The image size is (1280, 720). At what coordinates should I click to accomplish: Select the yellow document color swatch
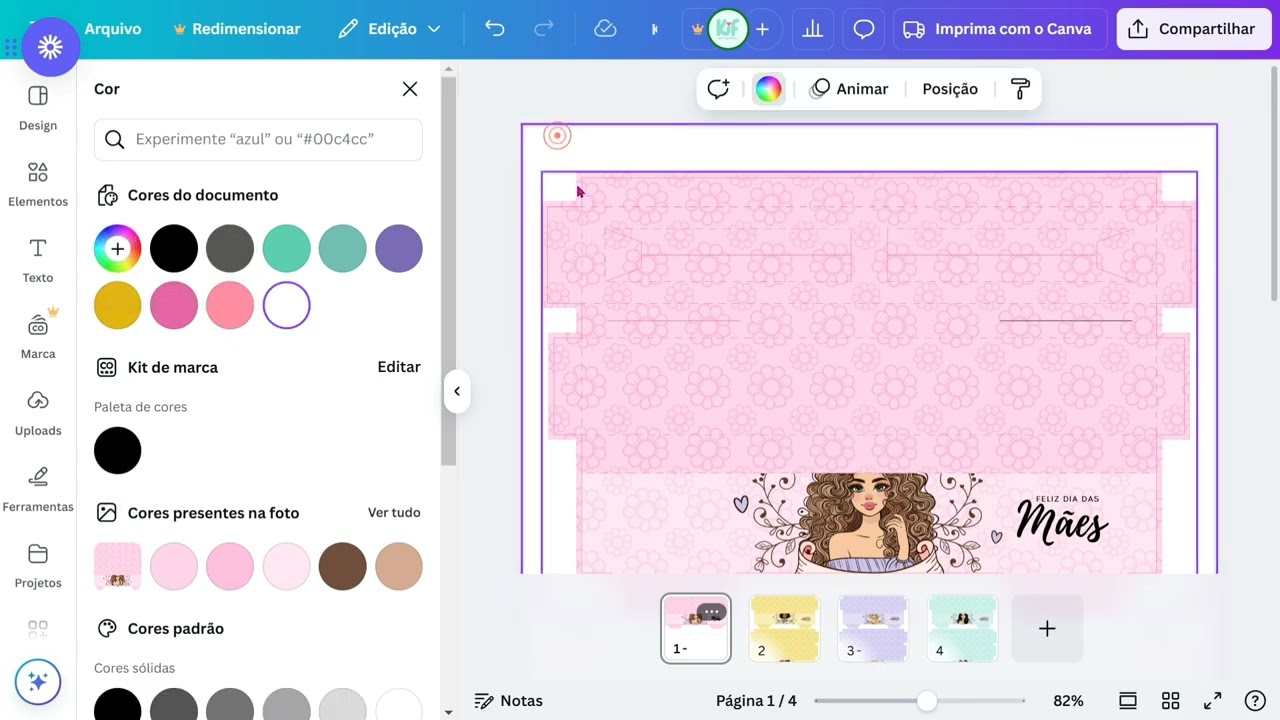118,305
